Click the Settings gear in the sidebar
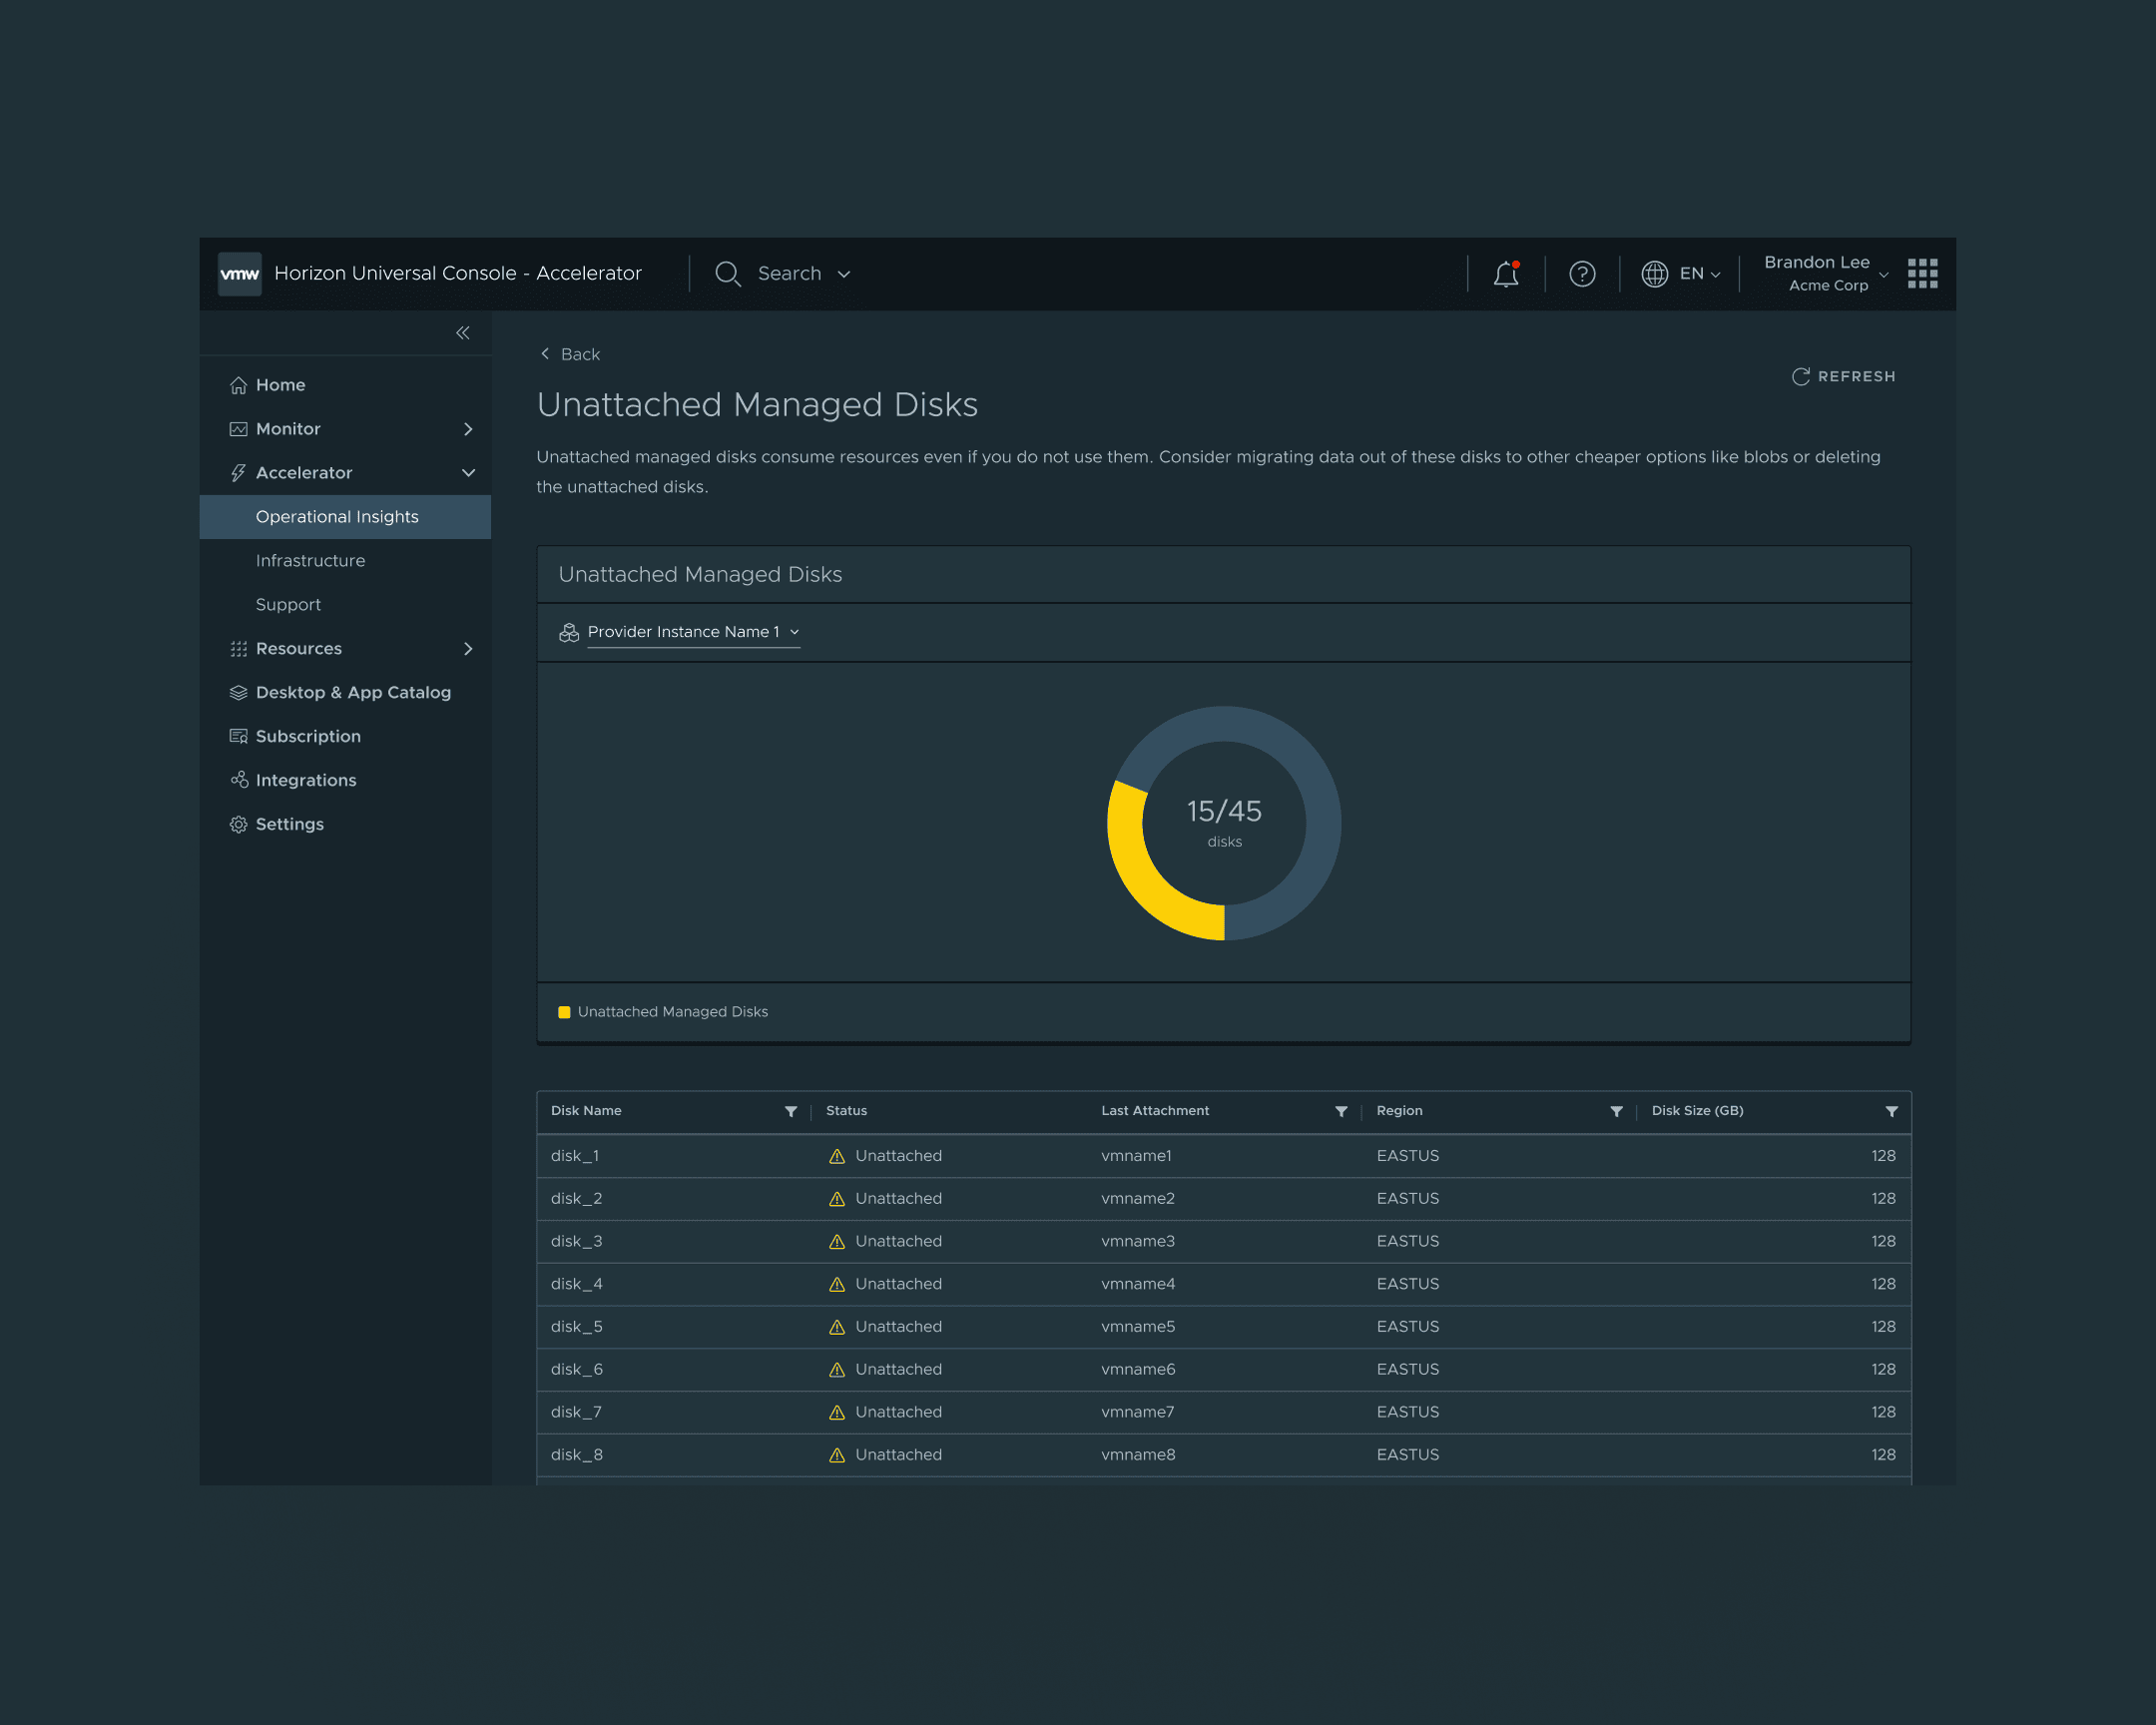 click(239, 823)
